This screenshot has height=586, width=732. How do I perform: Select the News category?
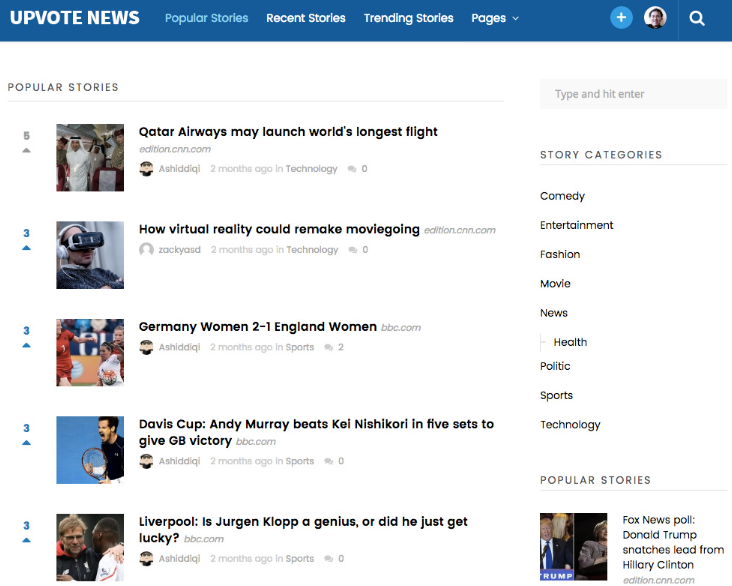(x=554, y=313)
